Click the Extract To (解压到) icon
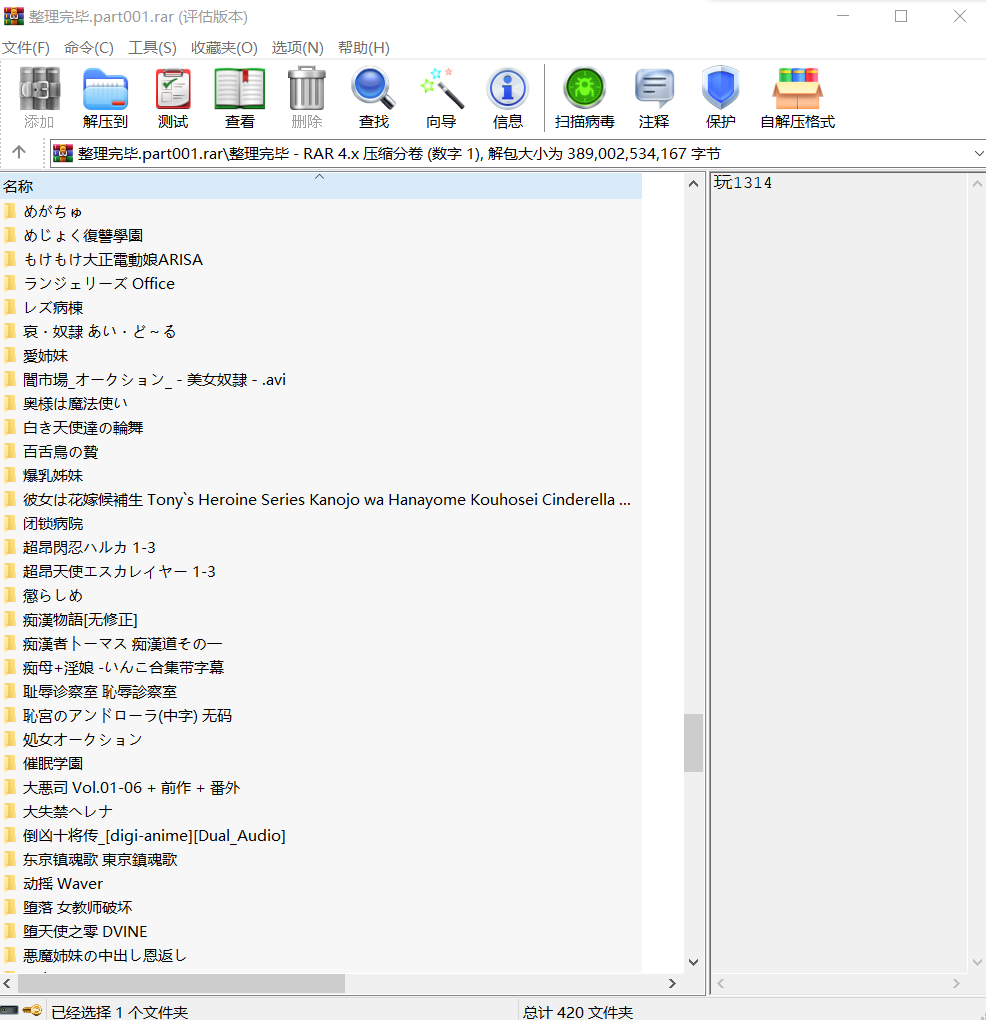 click(105, 97)
